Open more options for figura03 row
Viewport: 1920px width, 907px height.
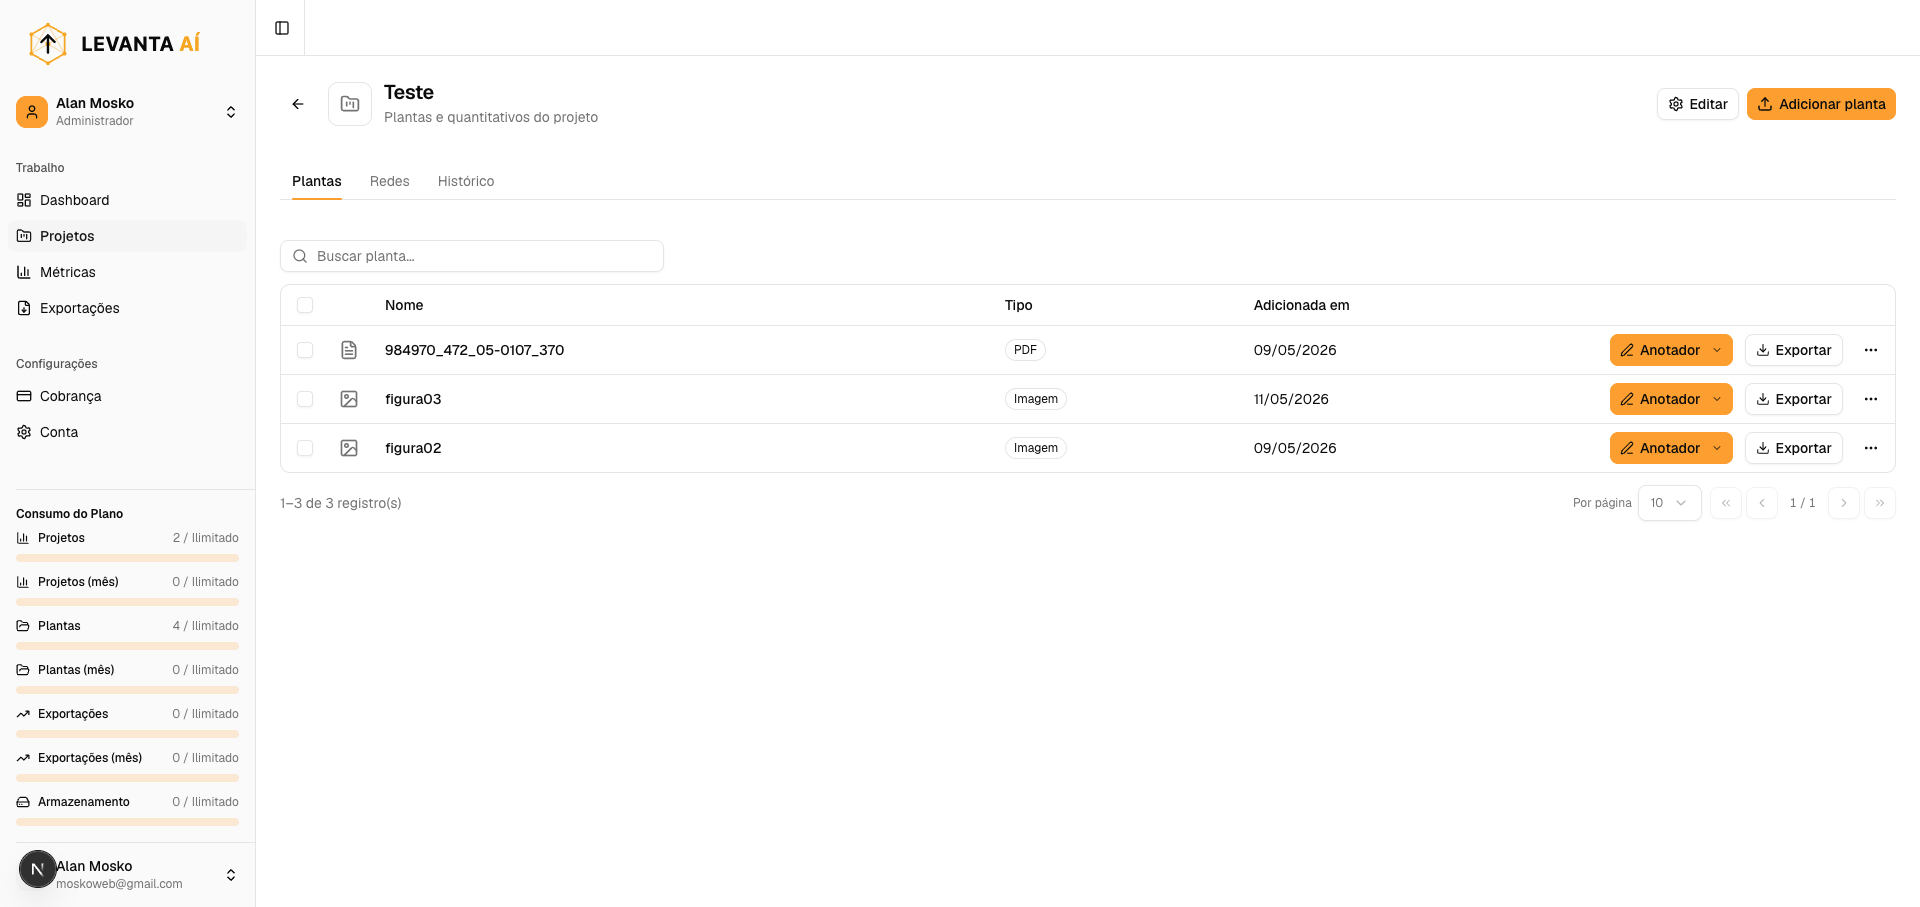1871,399
